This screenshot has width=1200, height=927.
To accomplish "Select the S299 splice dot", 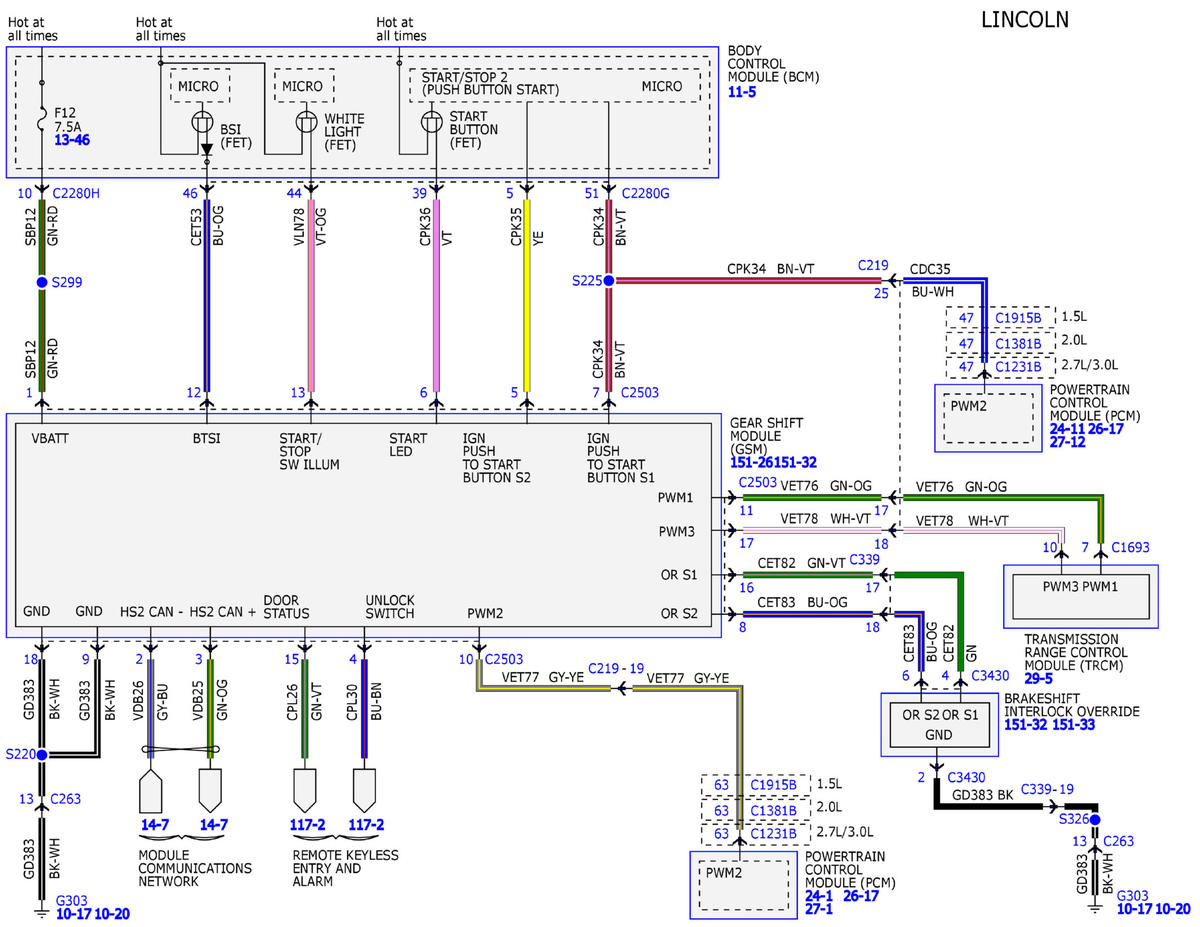I will pyautogui.click(x=42, y=283).
